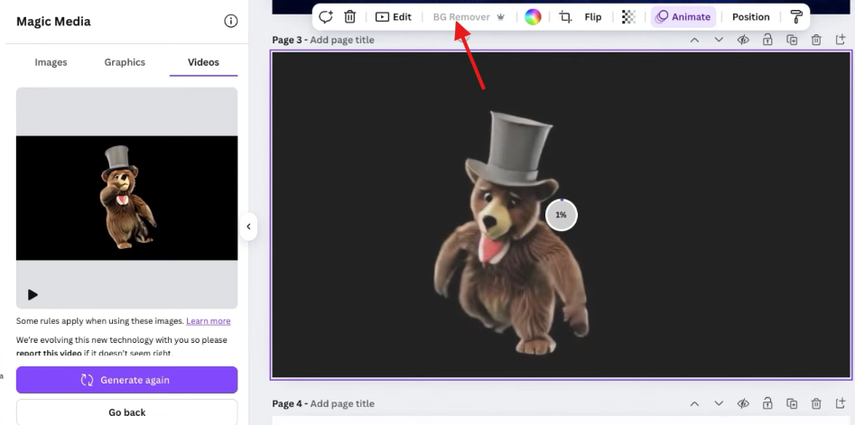Open the Position panel
Screen dimensions: 855x425
(x=751, y=17)
